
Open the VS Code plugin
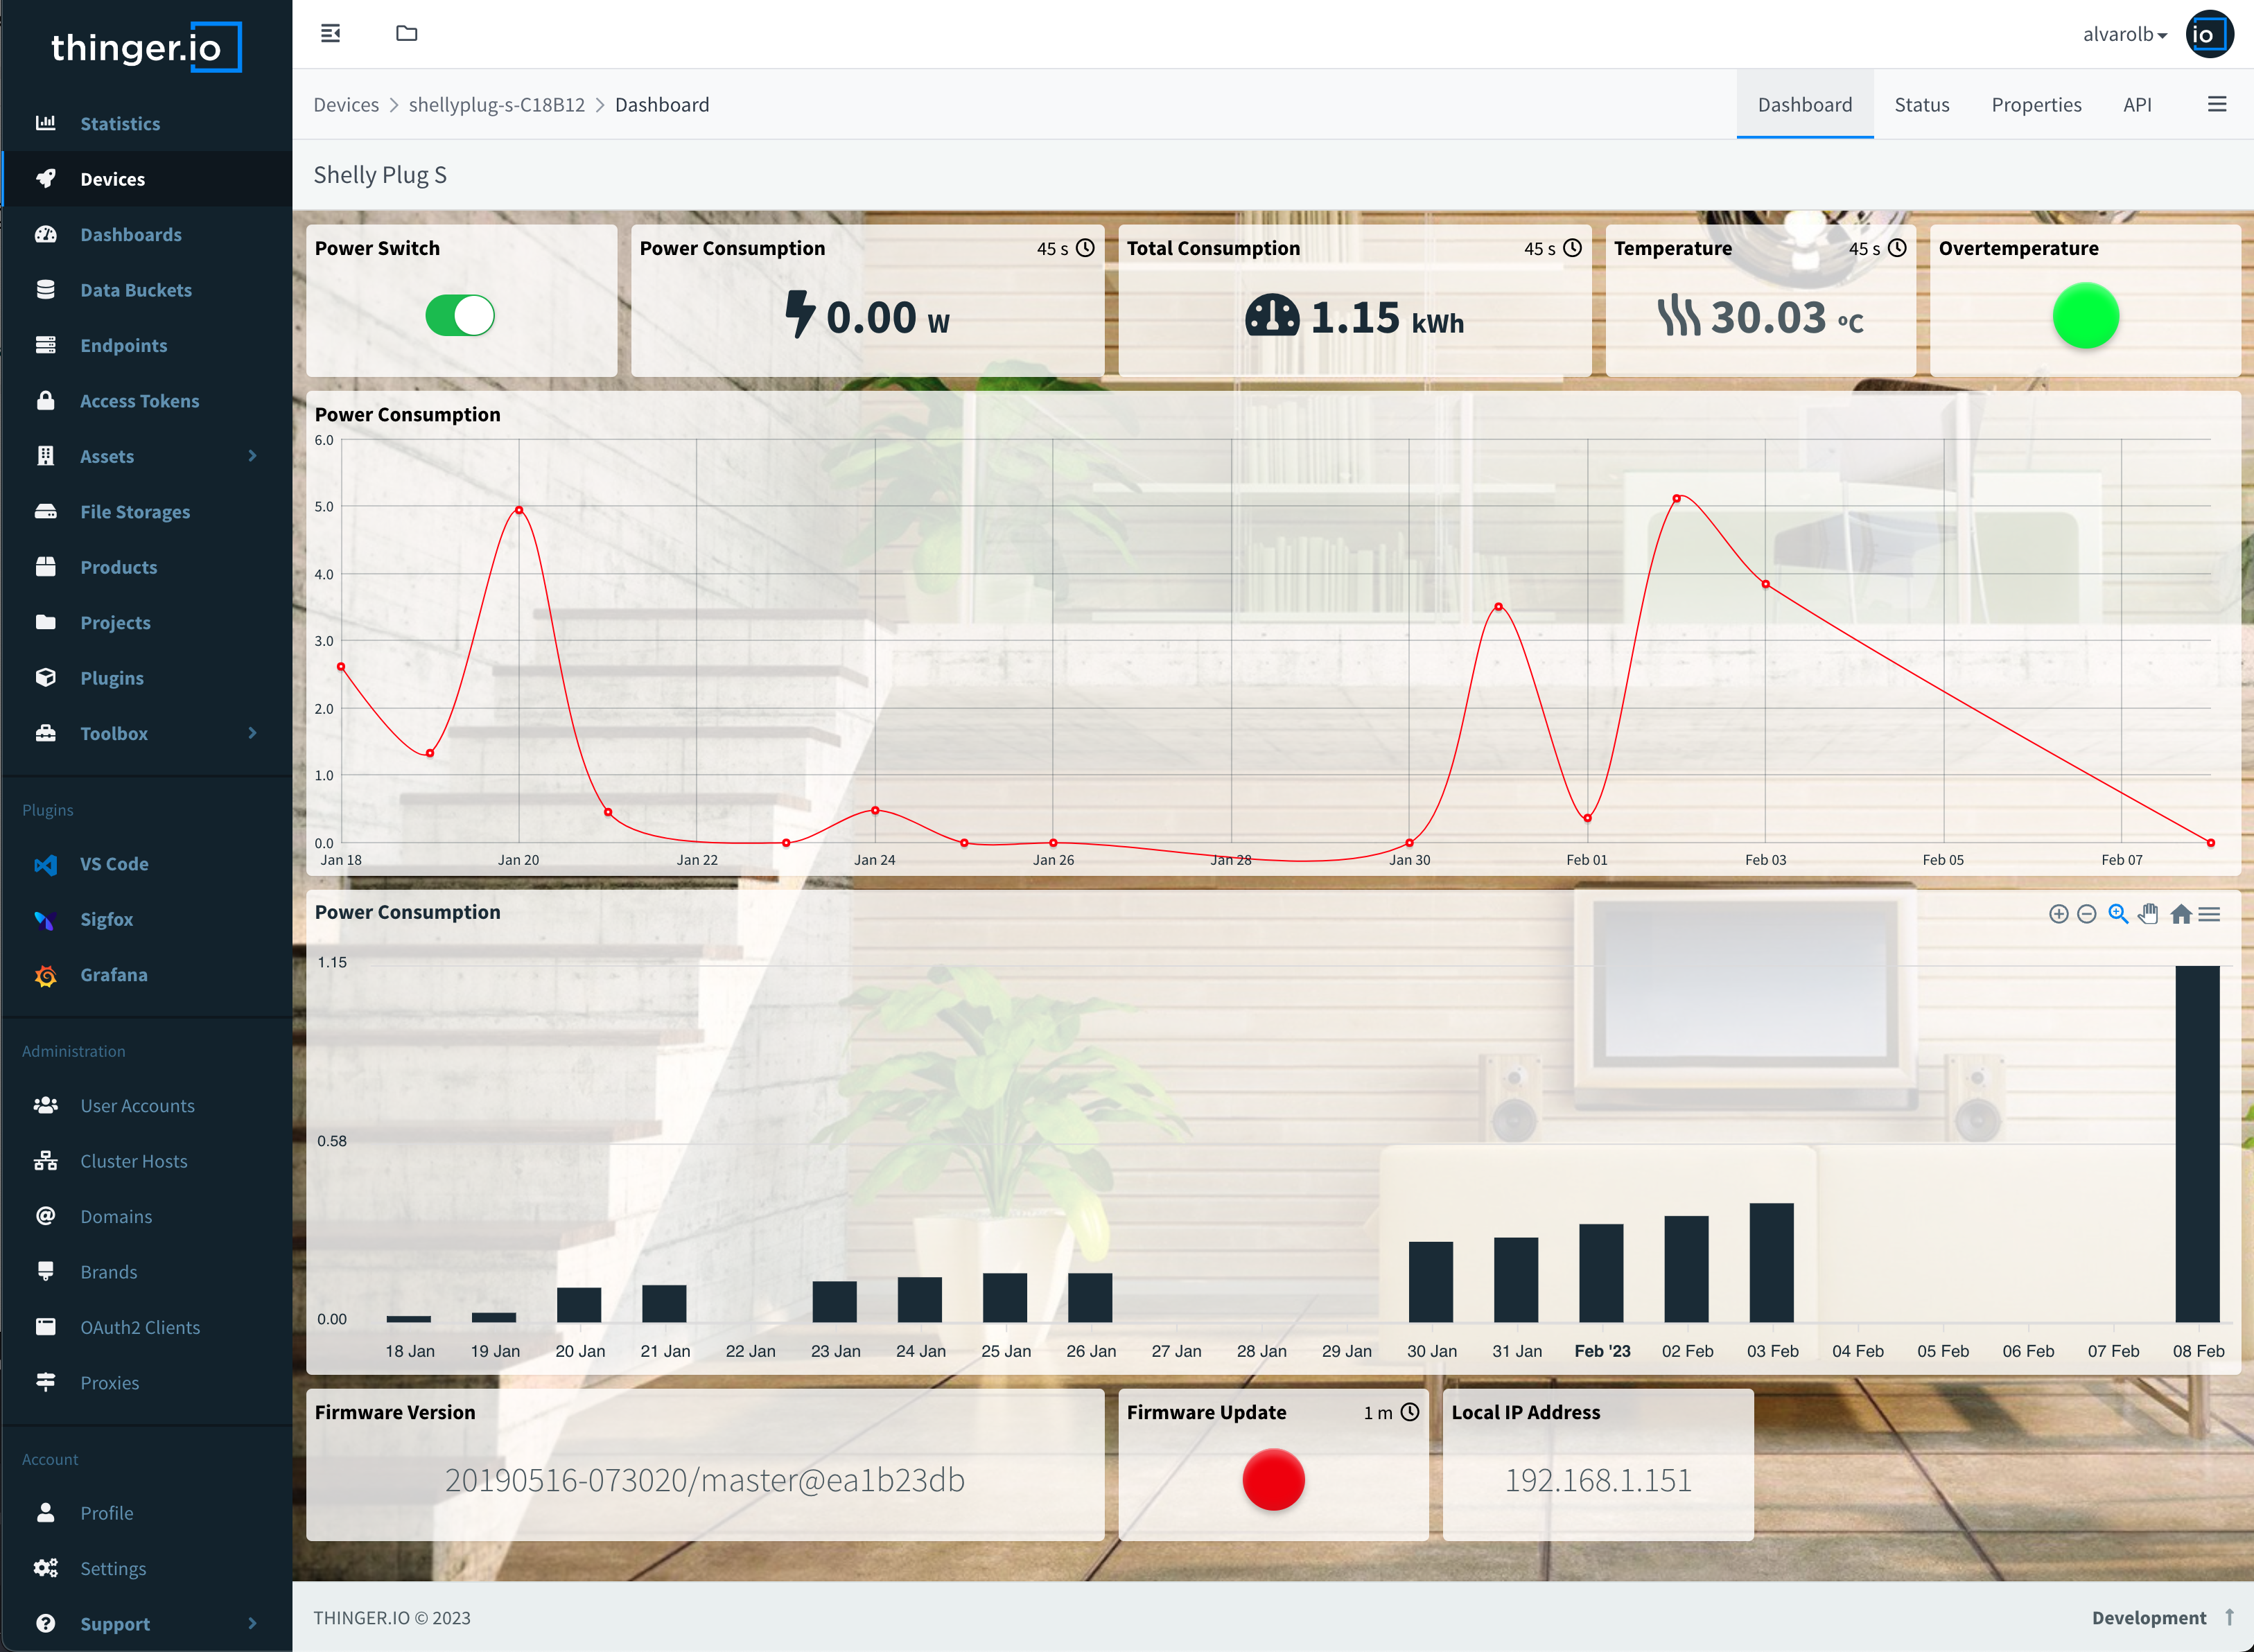[x=114, y=864]
